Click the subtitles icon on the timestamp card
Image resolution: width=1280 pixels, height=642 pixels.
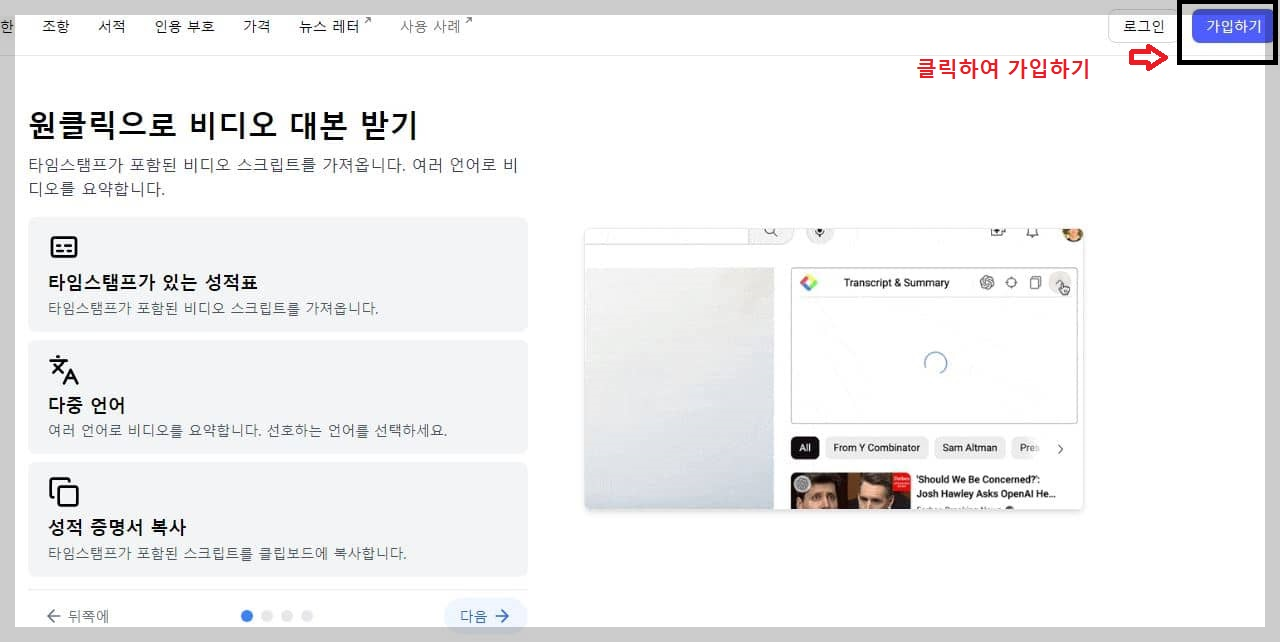click(x=64, y=247)
